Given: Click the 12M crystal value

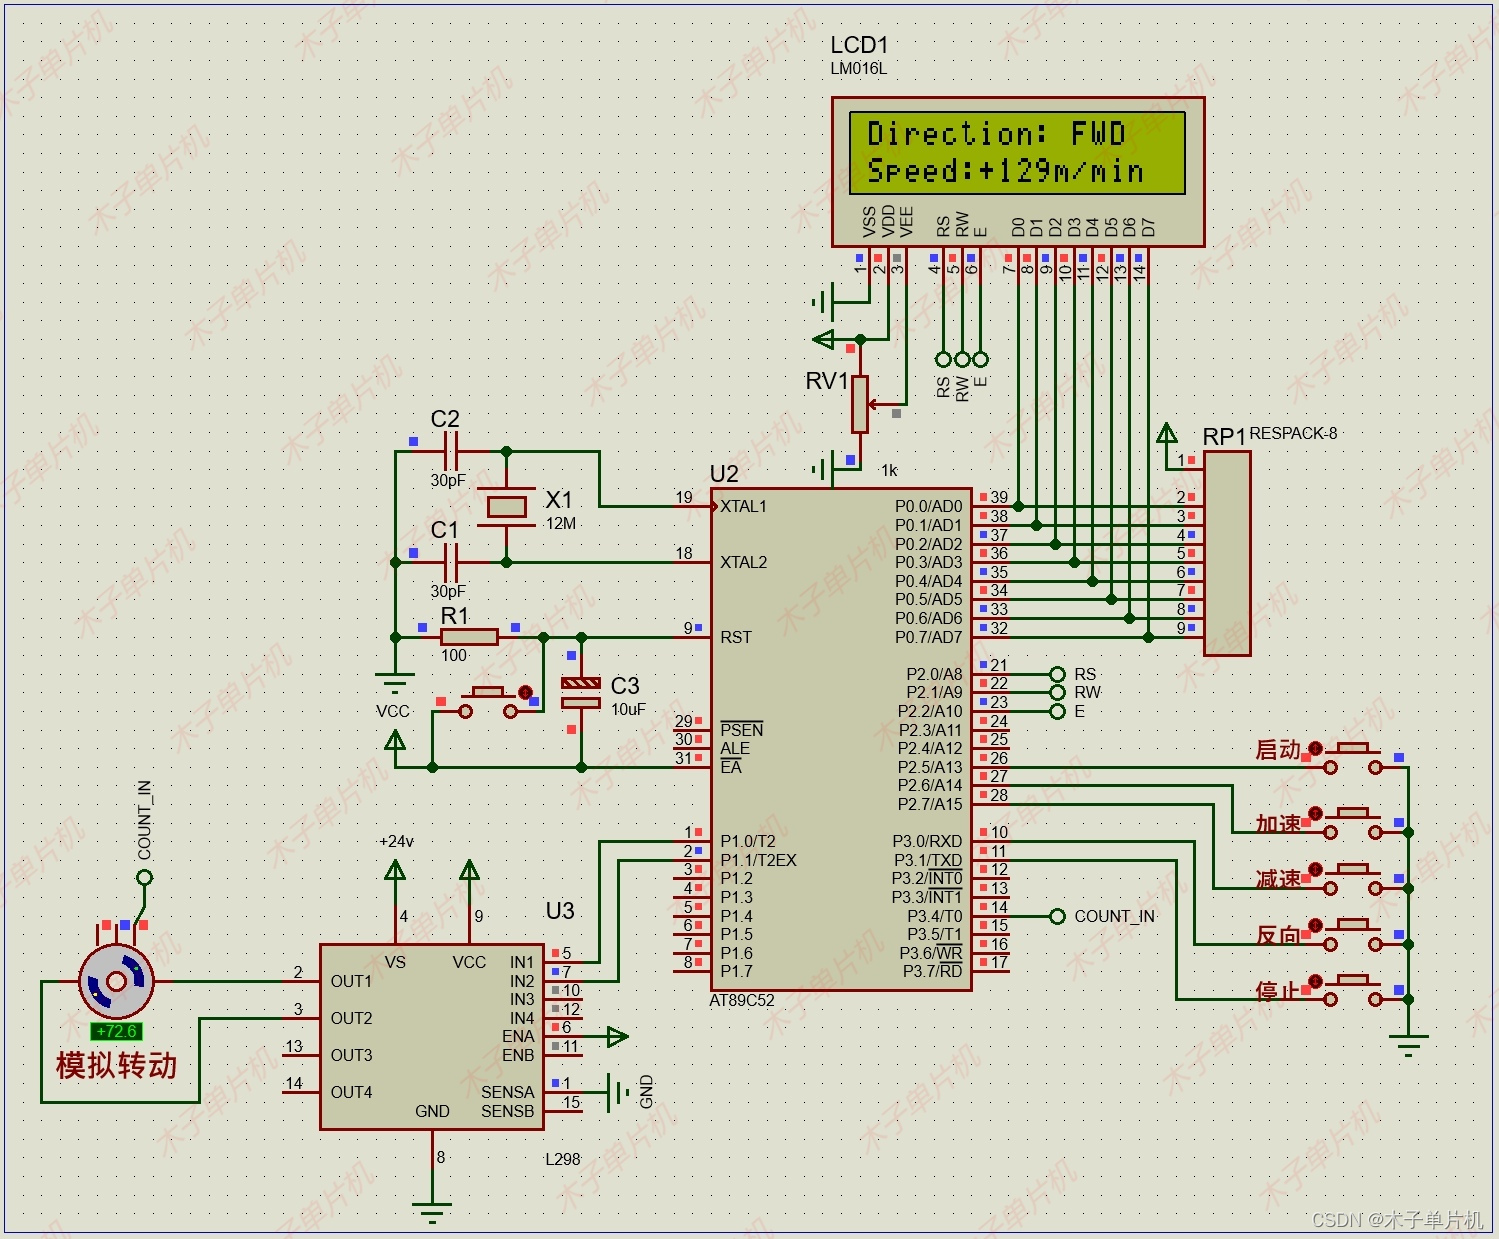Looking at the screenshot, I should pos(561,523).
